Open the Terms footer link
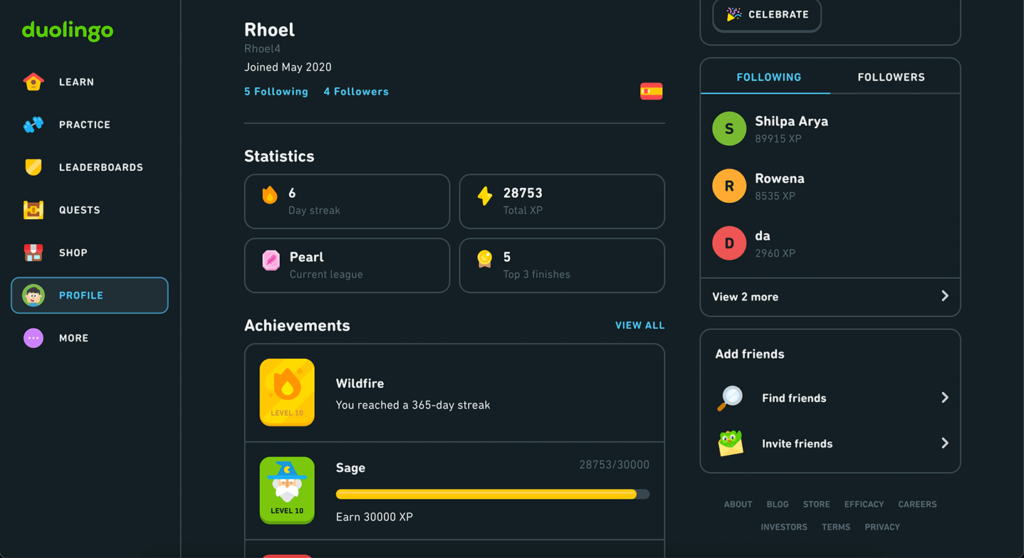 836,527
